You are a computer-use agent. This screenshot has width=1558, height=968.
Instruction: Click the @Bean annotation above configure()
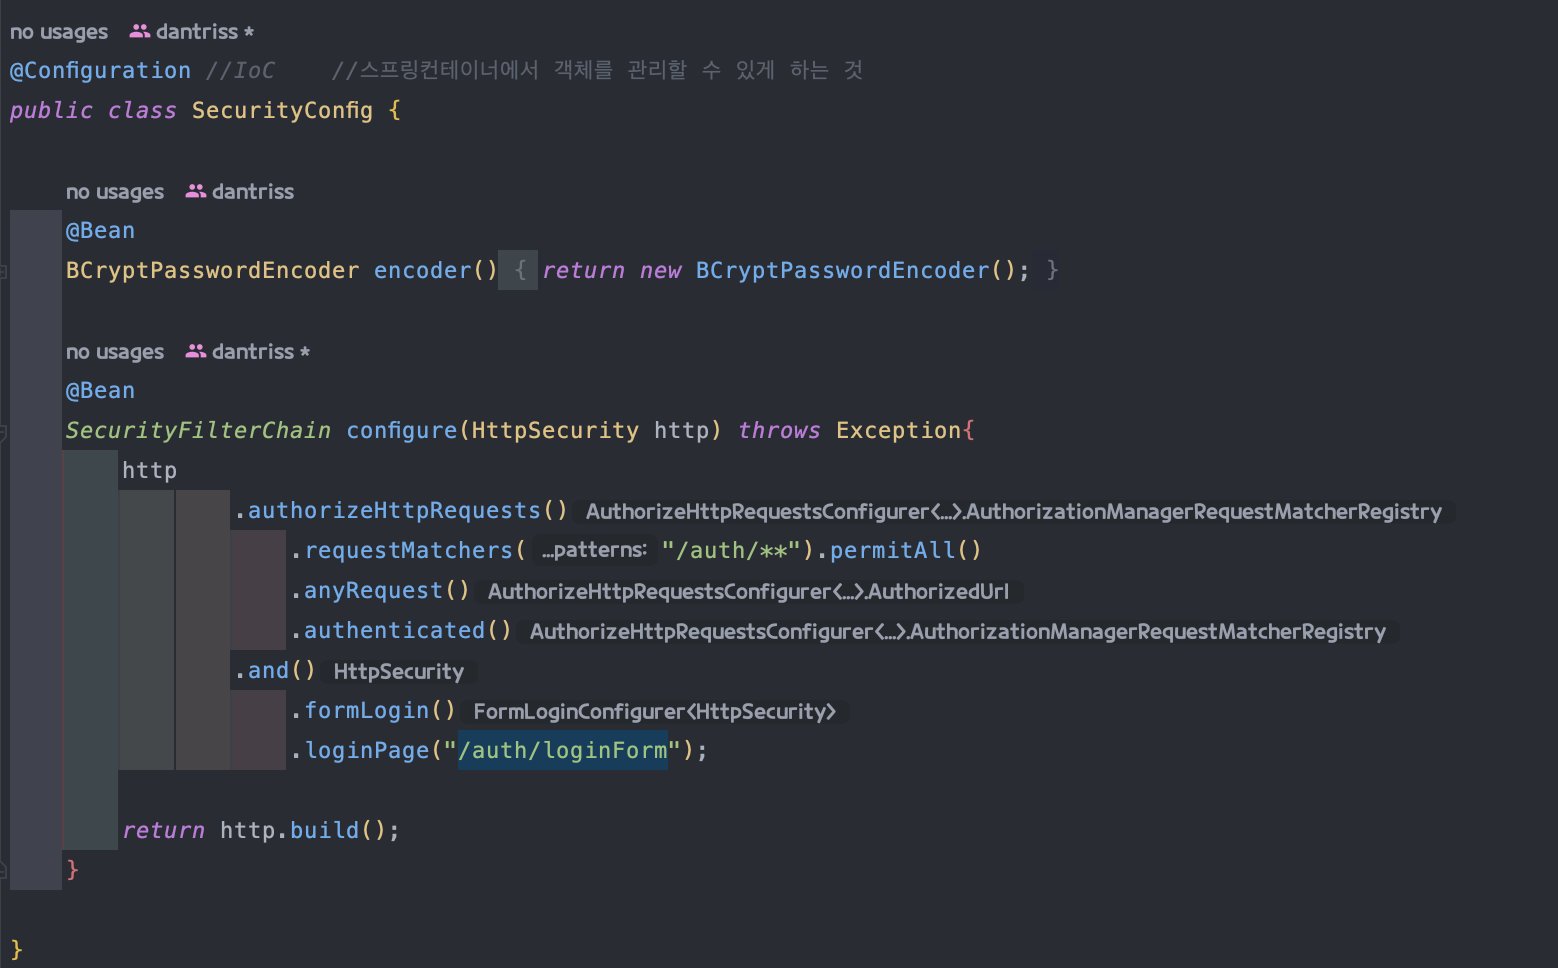100,391
